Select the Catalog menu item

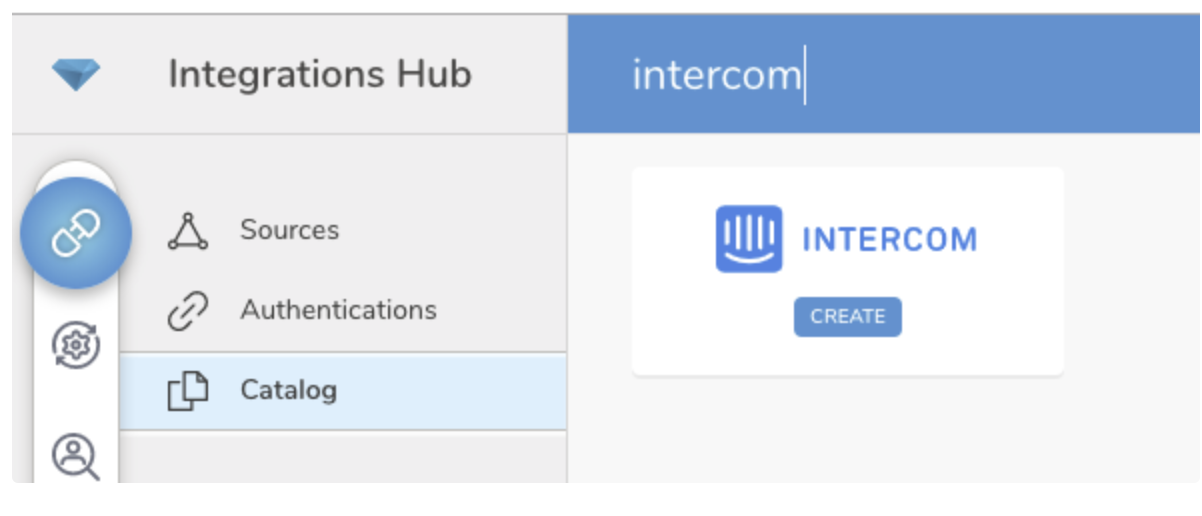coord(288,390)
